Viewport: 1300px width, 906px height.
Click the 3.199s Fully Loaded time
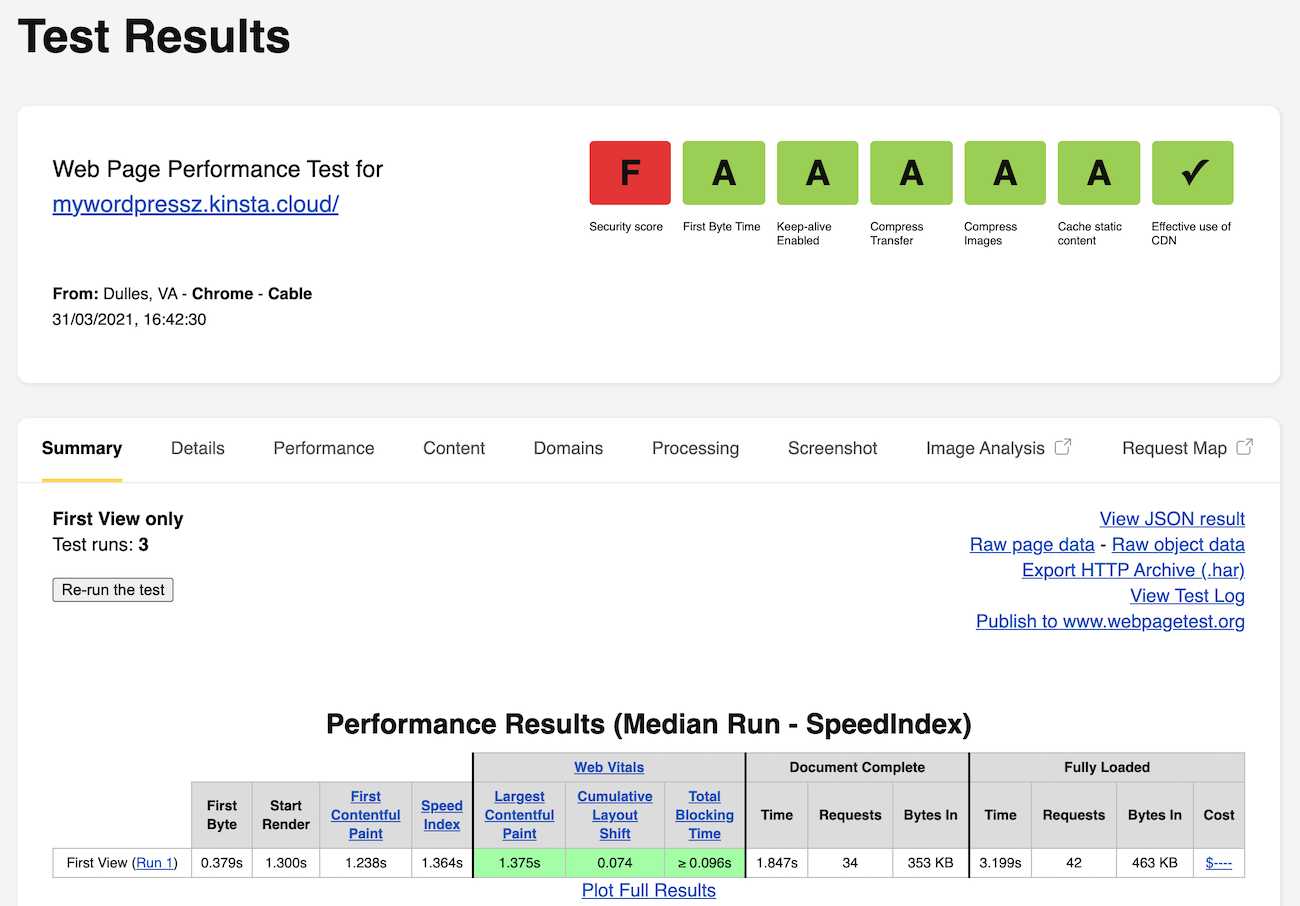pyautogui.click(x=1001, y=863)
